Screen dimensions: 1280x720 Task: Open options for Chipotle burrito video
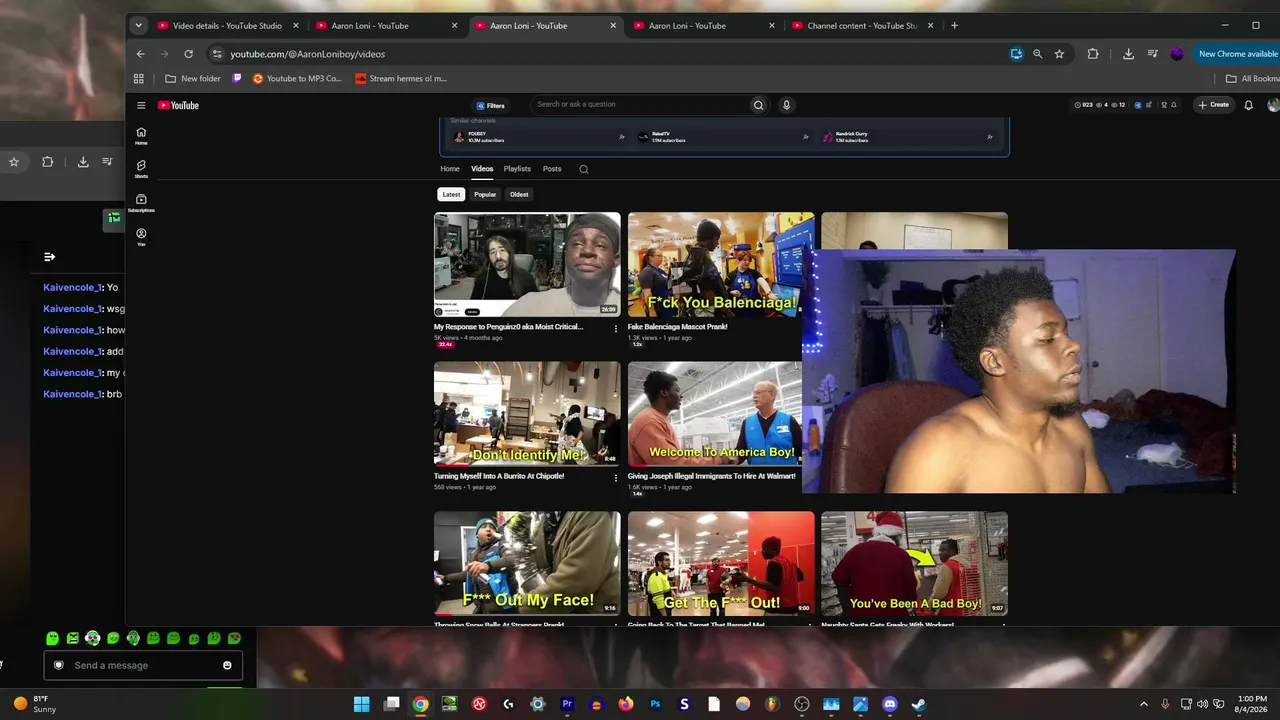616,478
